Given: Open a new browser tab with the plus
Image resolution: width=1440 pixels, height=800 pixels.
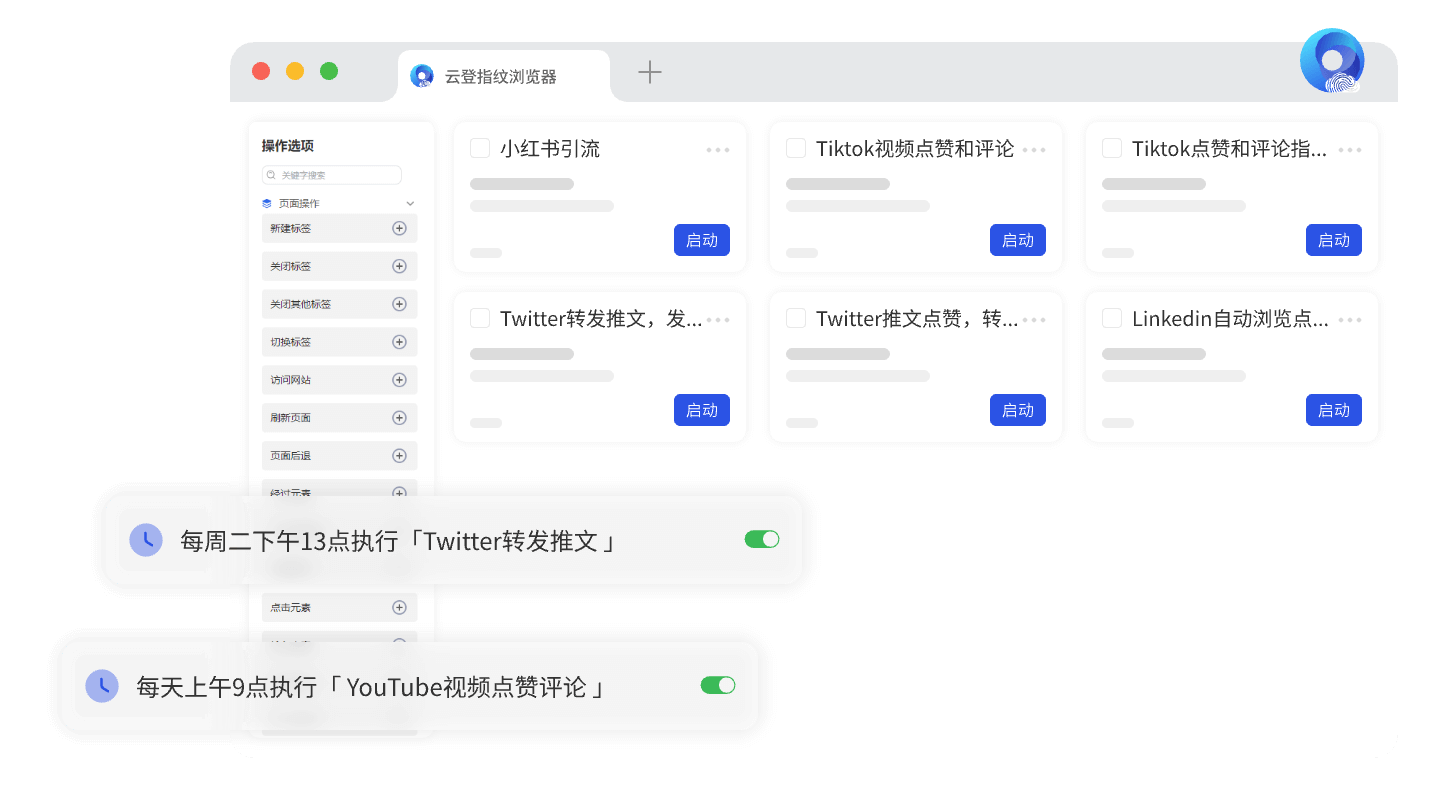Looking at the screenshot, I should tap(649, 72).
